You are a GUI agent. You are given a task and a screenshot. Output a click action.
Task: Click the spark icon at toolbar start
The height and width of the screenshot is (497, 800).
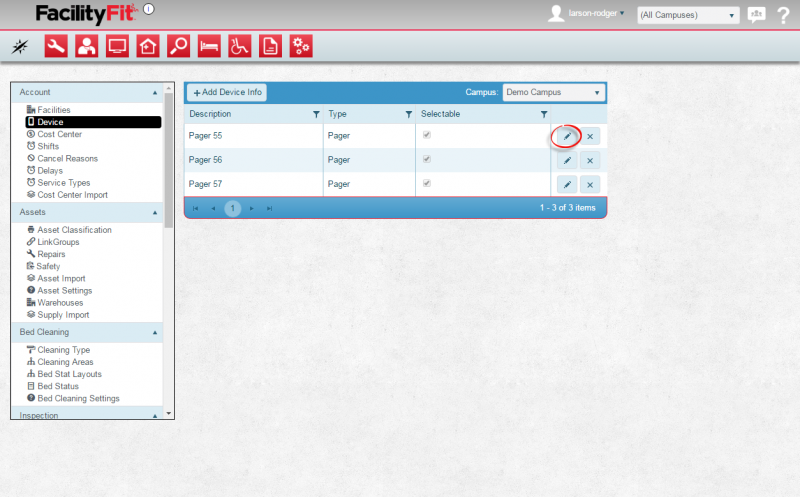point(20,46)
